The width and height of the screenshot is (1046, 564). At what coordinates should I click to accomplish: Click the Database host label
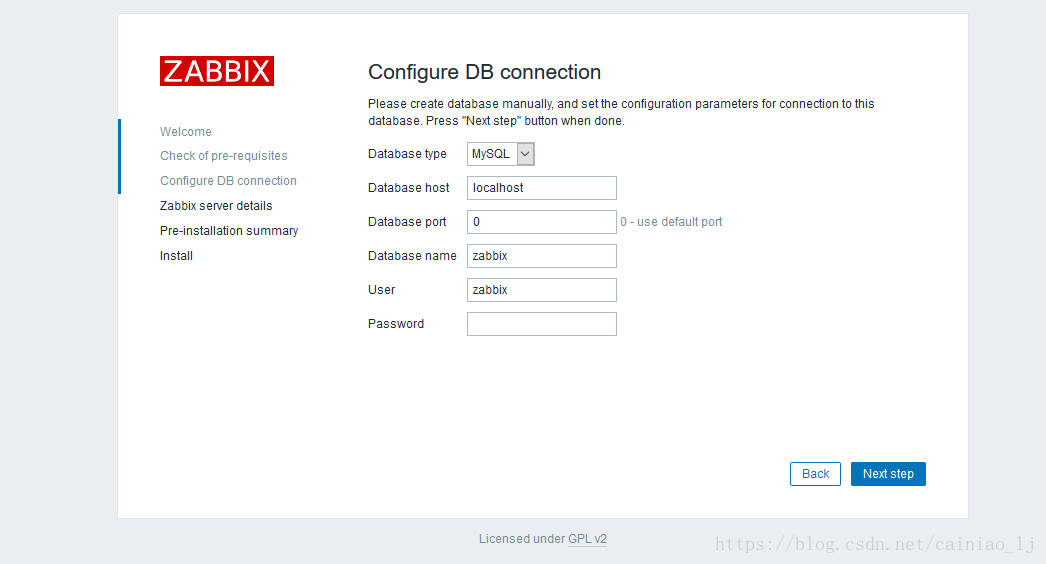click(x=408, y=188)
